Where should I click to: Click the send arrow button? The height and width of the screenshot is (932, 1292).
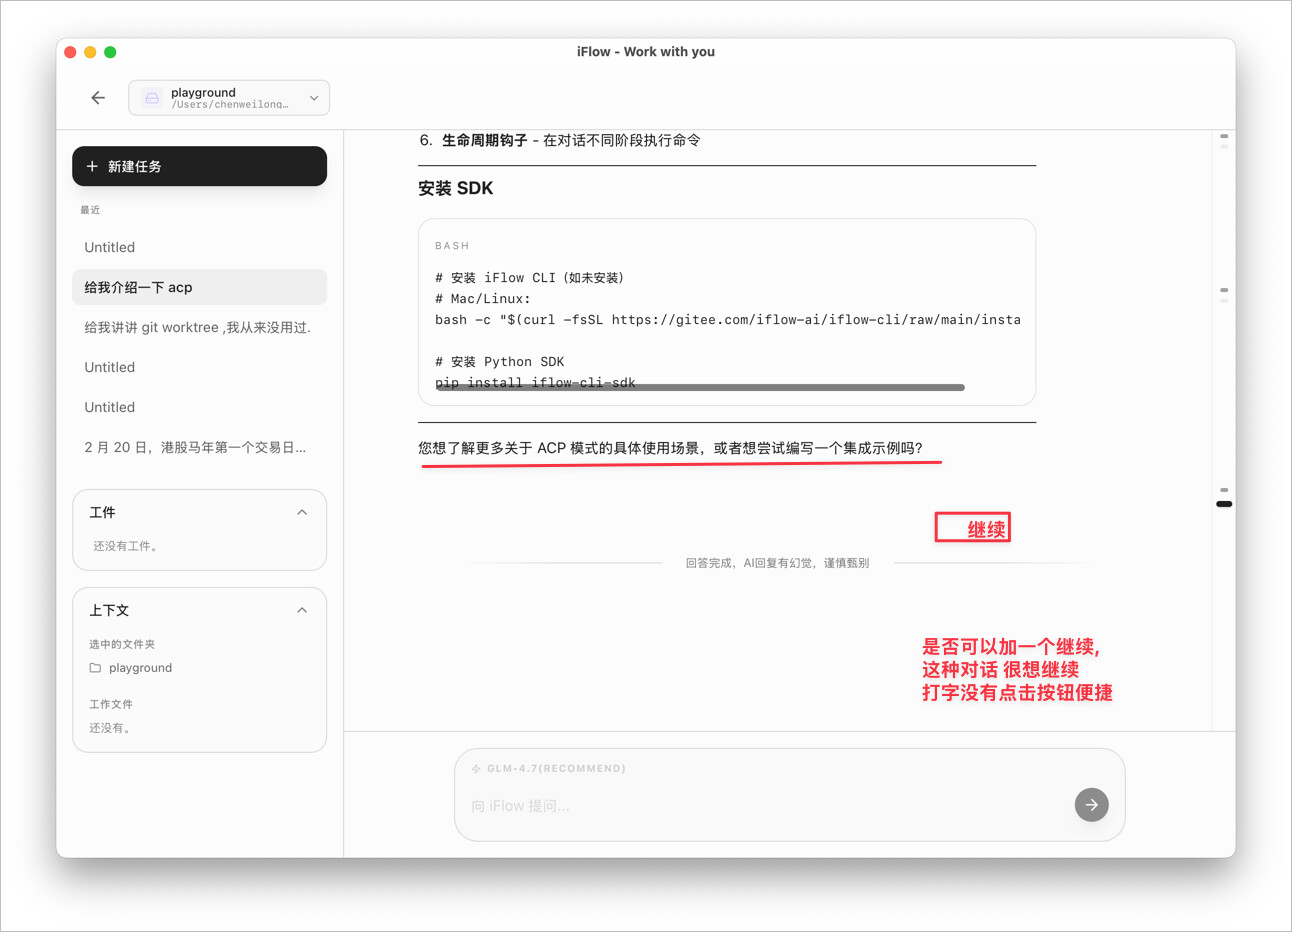pos(1091,804)
